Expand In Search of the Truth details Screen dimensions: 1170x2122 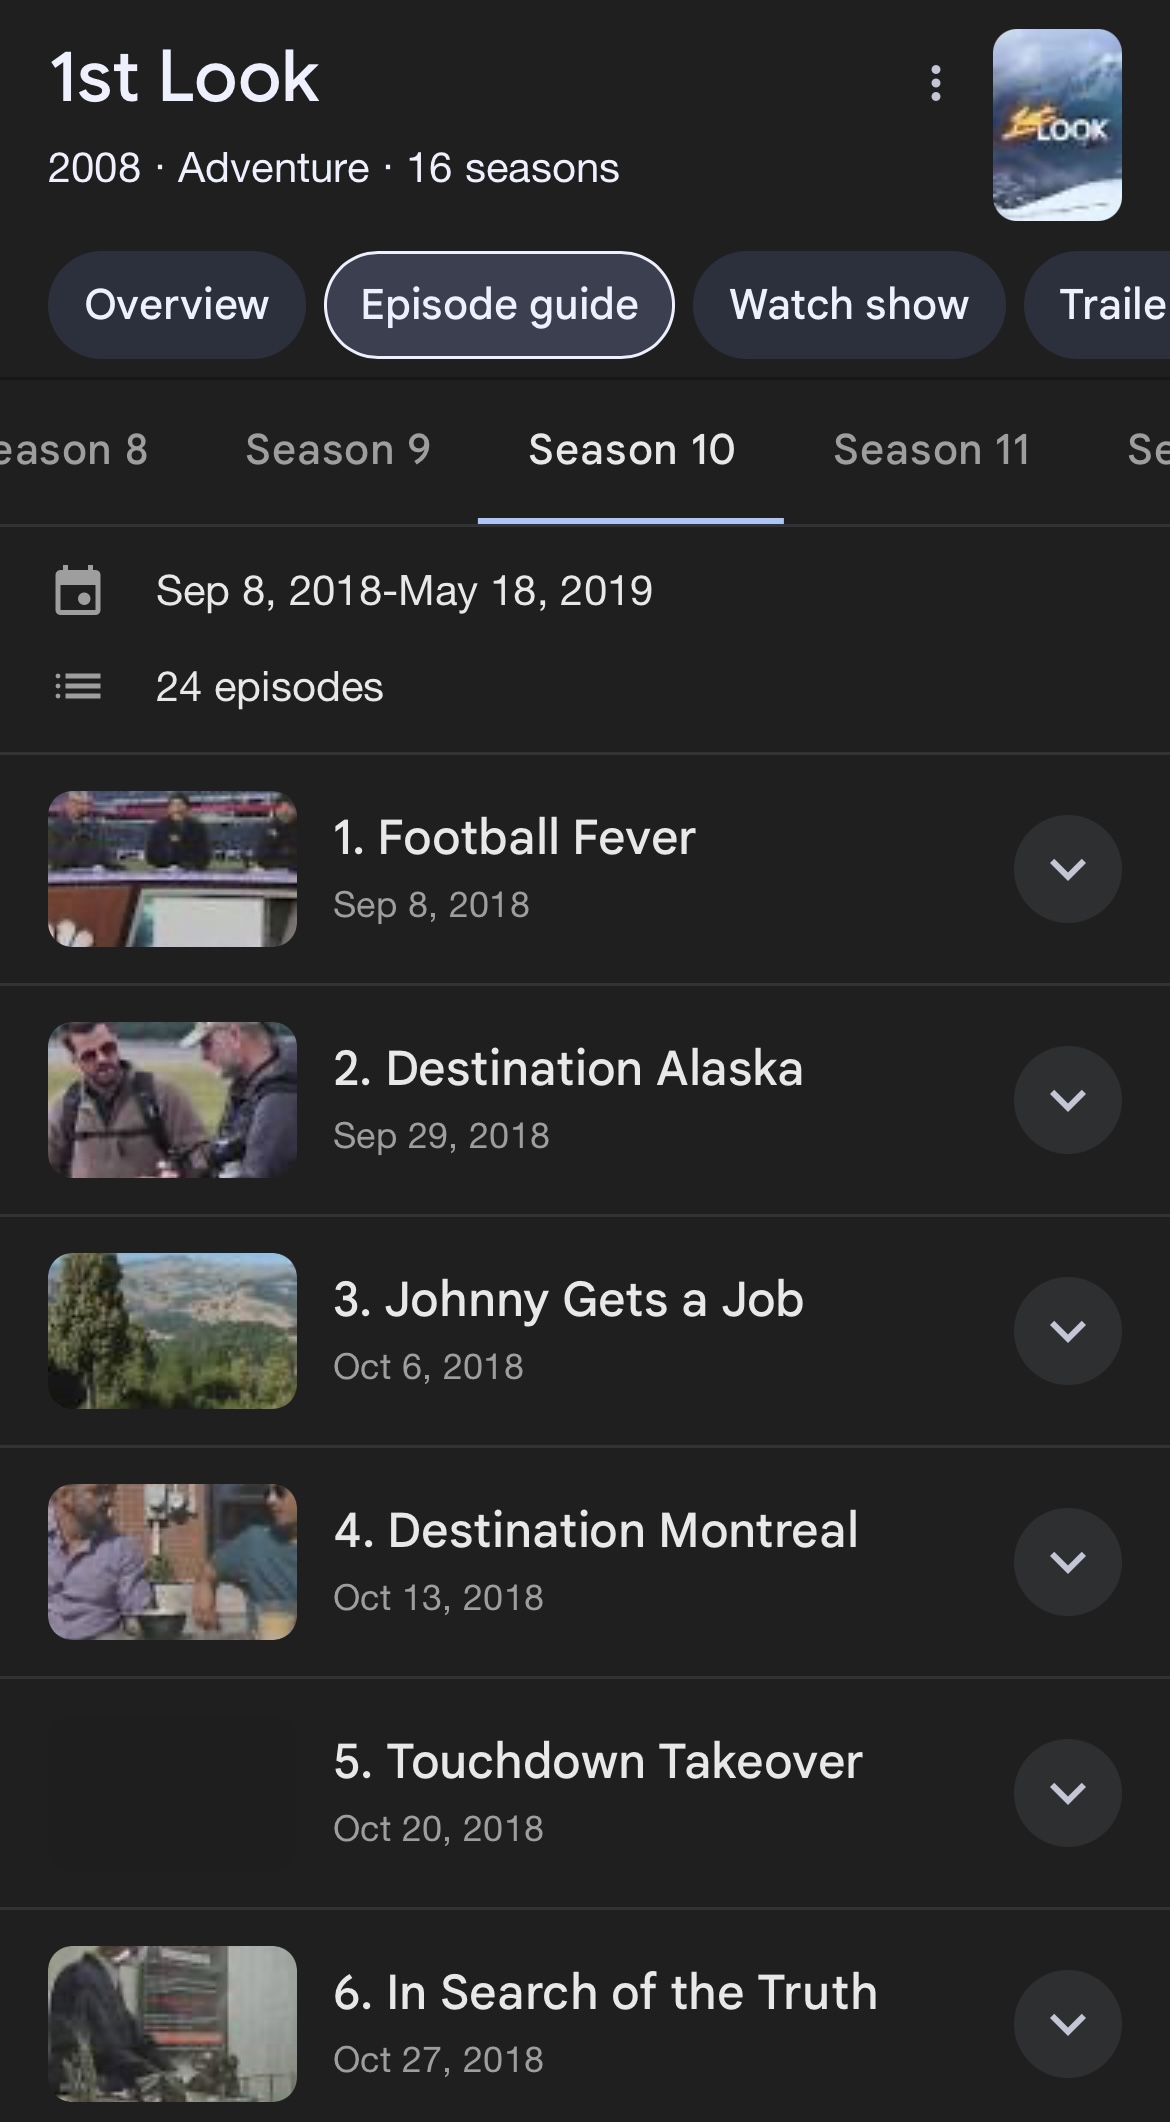(x=1067, y=2024)
